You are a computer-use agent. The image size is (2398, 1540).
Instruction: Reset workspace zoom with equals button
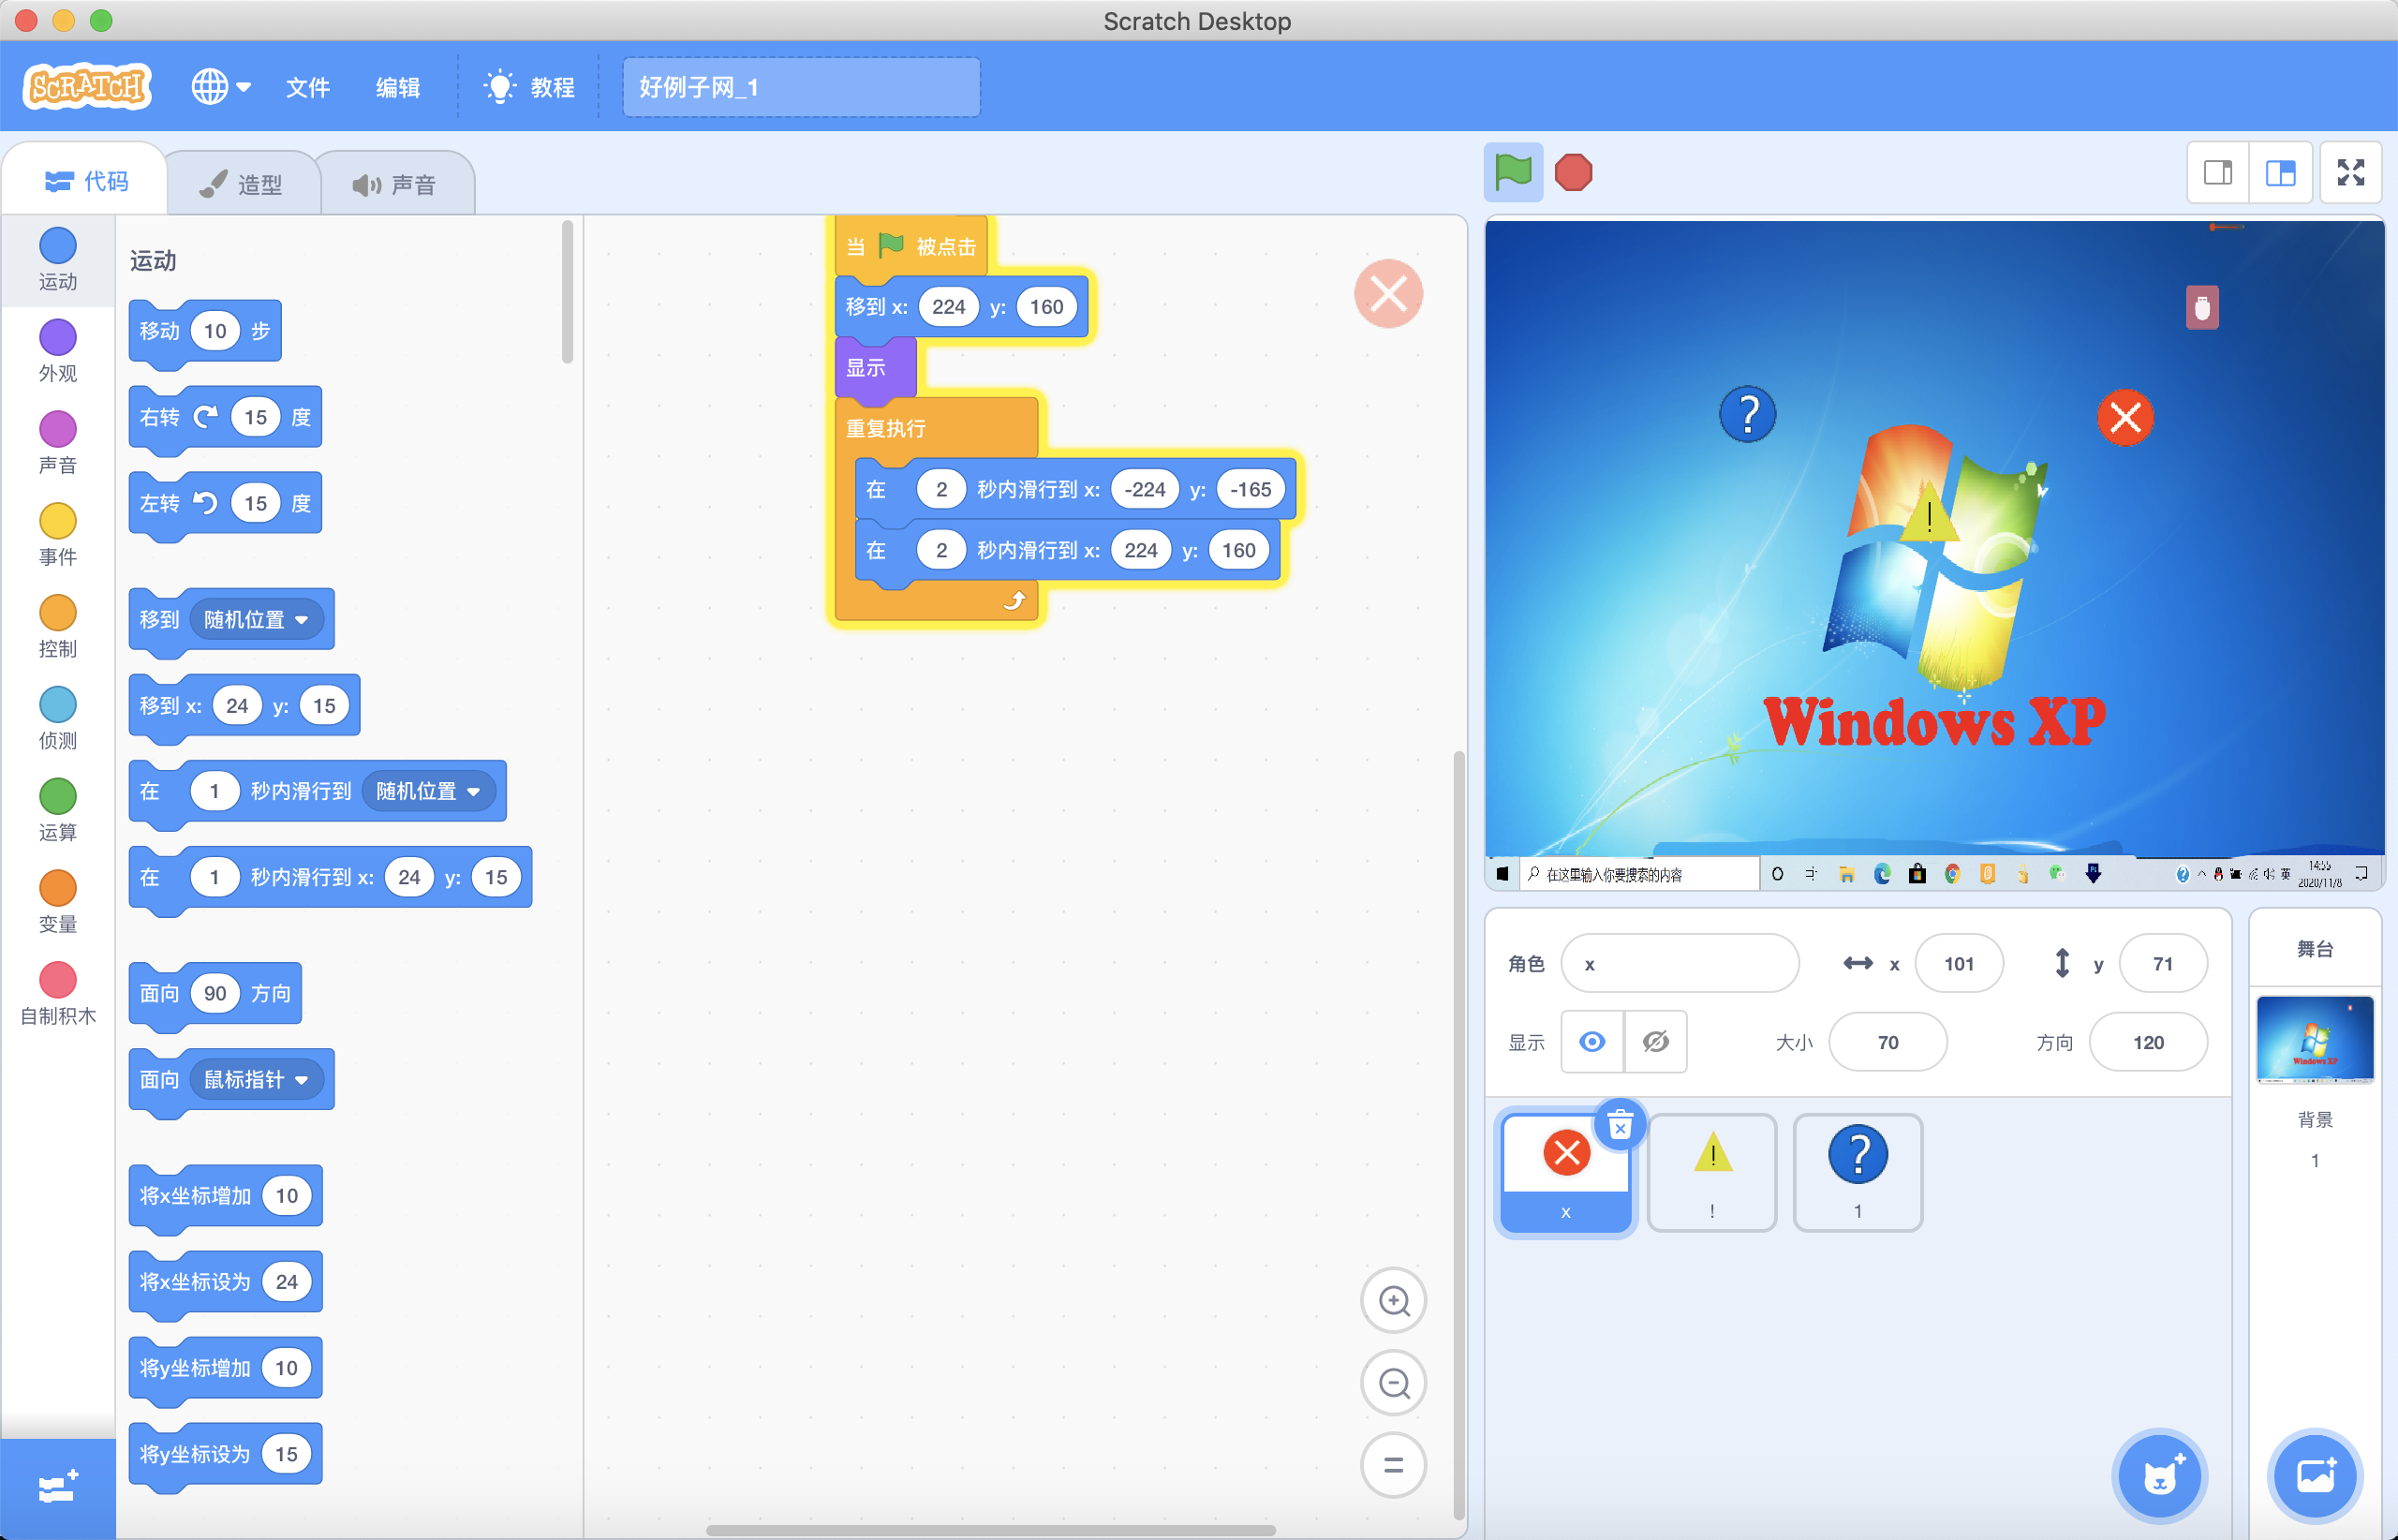click(1394, 1466)
